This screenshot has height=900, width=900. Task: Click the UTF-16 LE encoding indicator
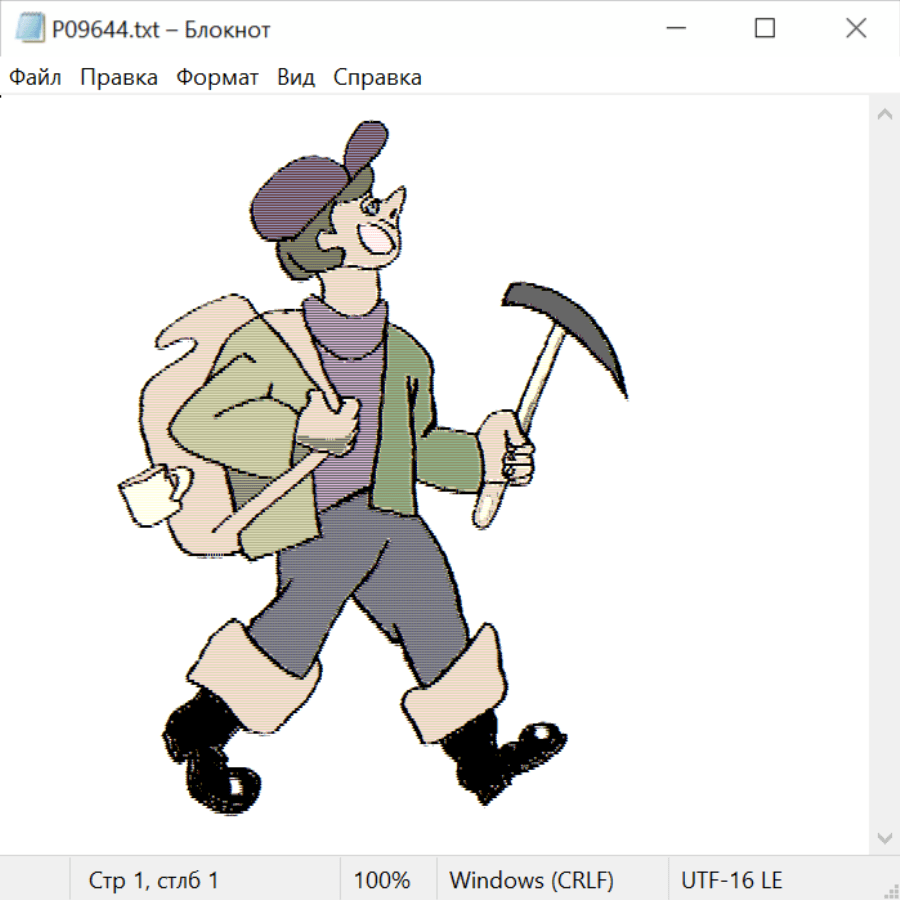pyautogui.click(x=731, y=880)
